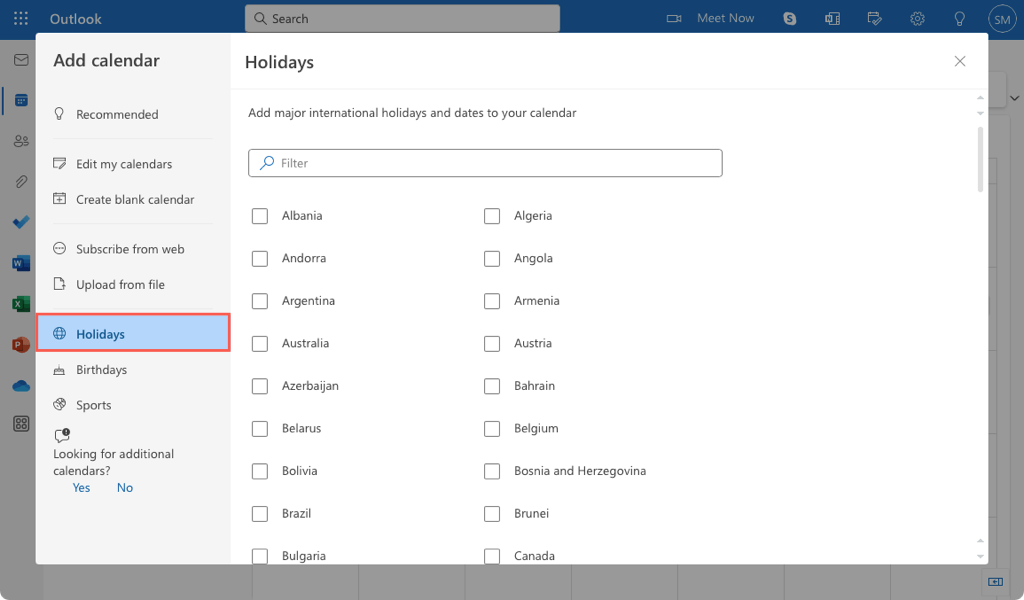
Task: Click the Skype icon in header
Action: pos(790,18)
